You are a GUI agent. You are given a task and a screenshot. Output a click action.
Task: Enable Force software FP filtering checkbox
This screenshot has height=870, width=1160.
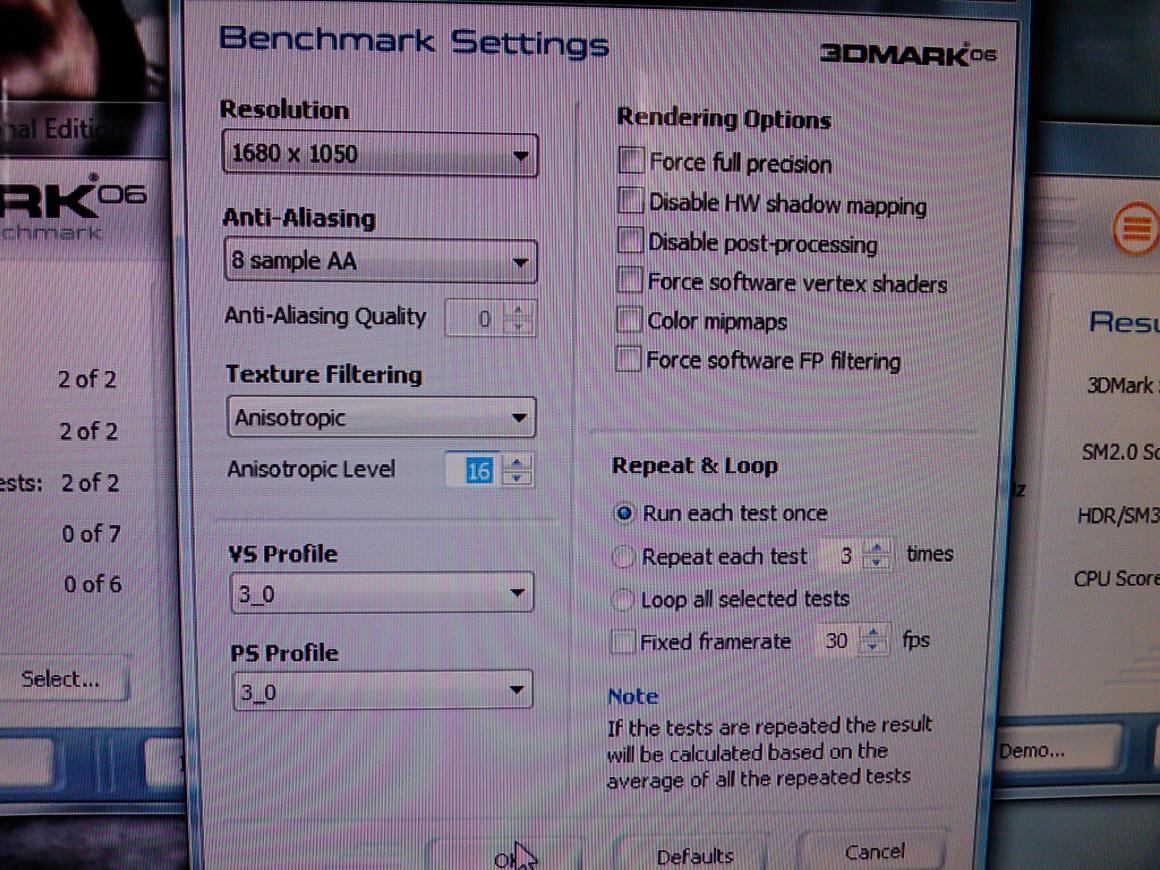point(628,360)
